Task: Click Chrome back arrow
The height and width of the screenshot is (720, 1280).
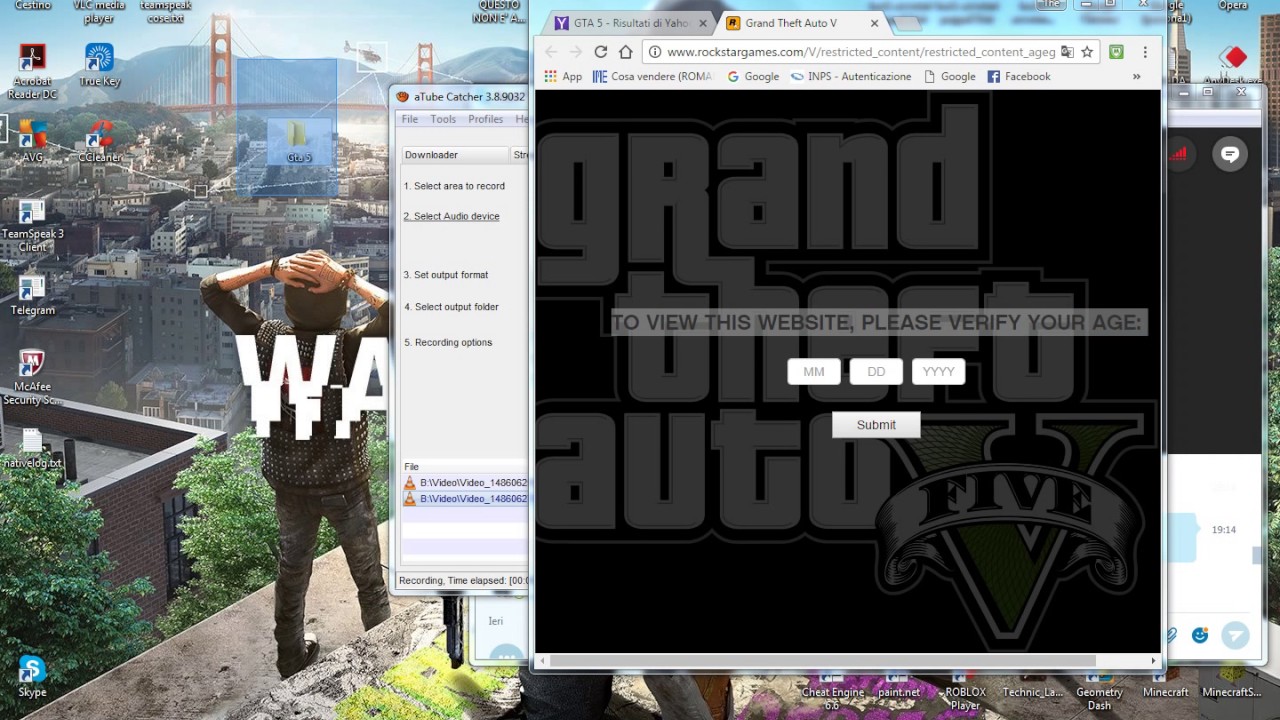Action: [x=551, y=52]
